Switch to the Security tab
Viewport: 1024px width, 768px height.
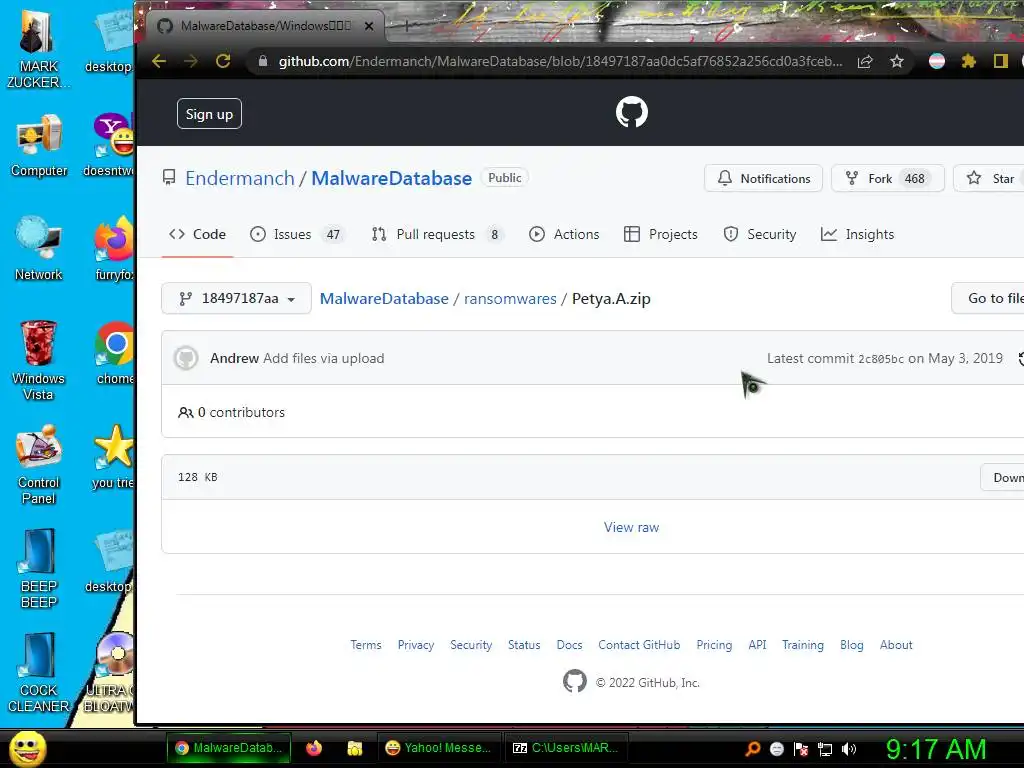click(760, 234)
